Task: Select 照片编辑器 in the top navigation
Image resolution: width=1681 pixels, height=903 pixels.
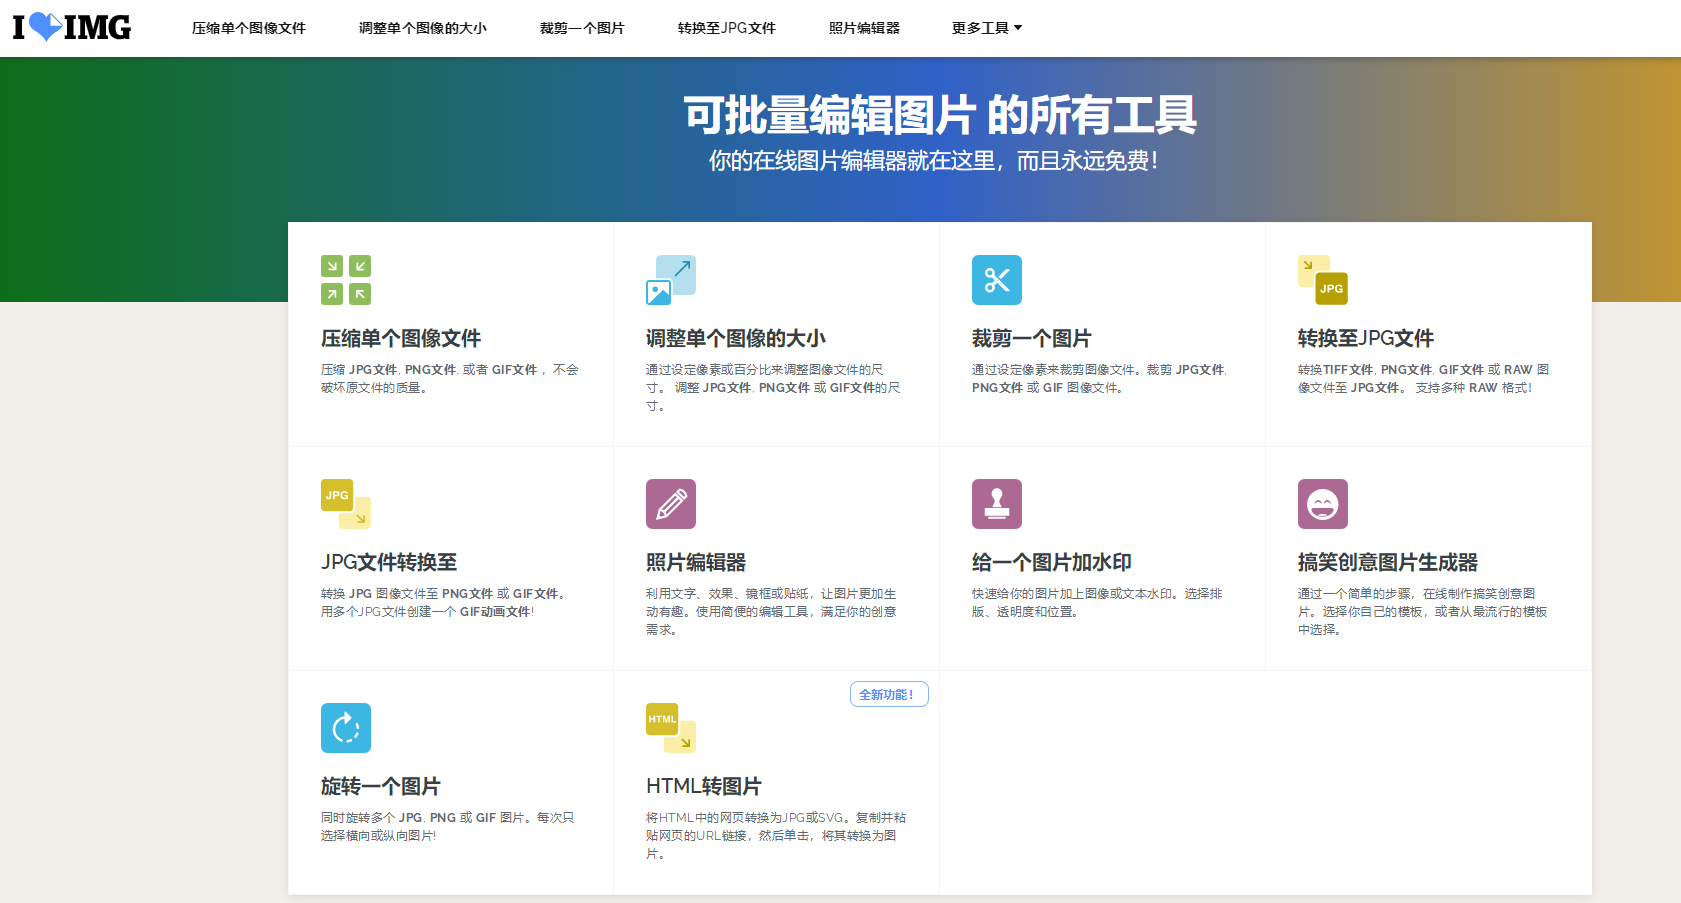Action: point(864,27)
